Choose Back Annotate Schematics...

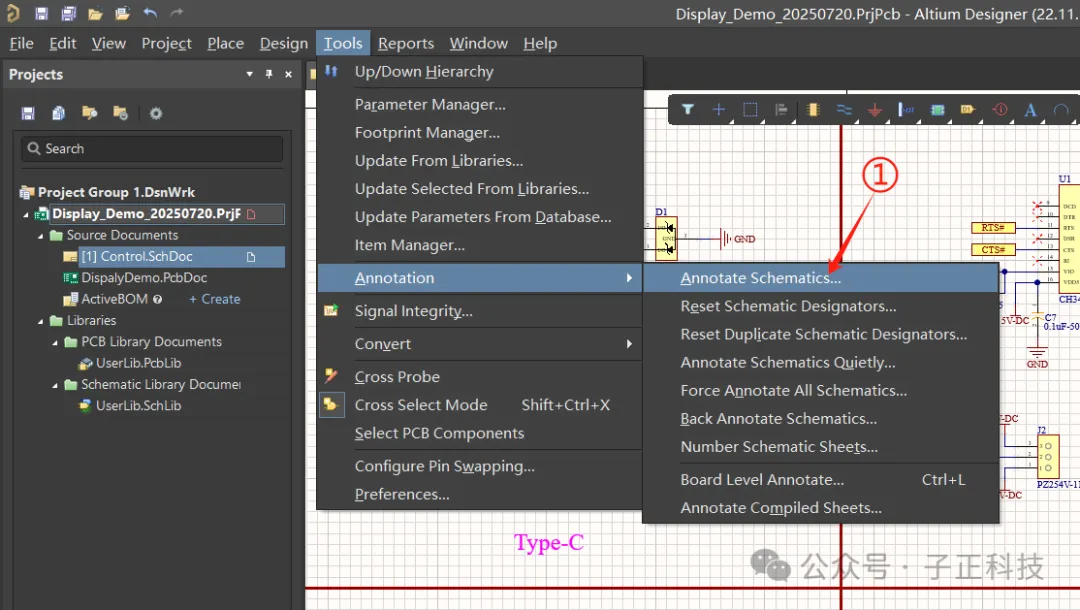820,419
